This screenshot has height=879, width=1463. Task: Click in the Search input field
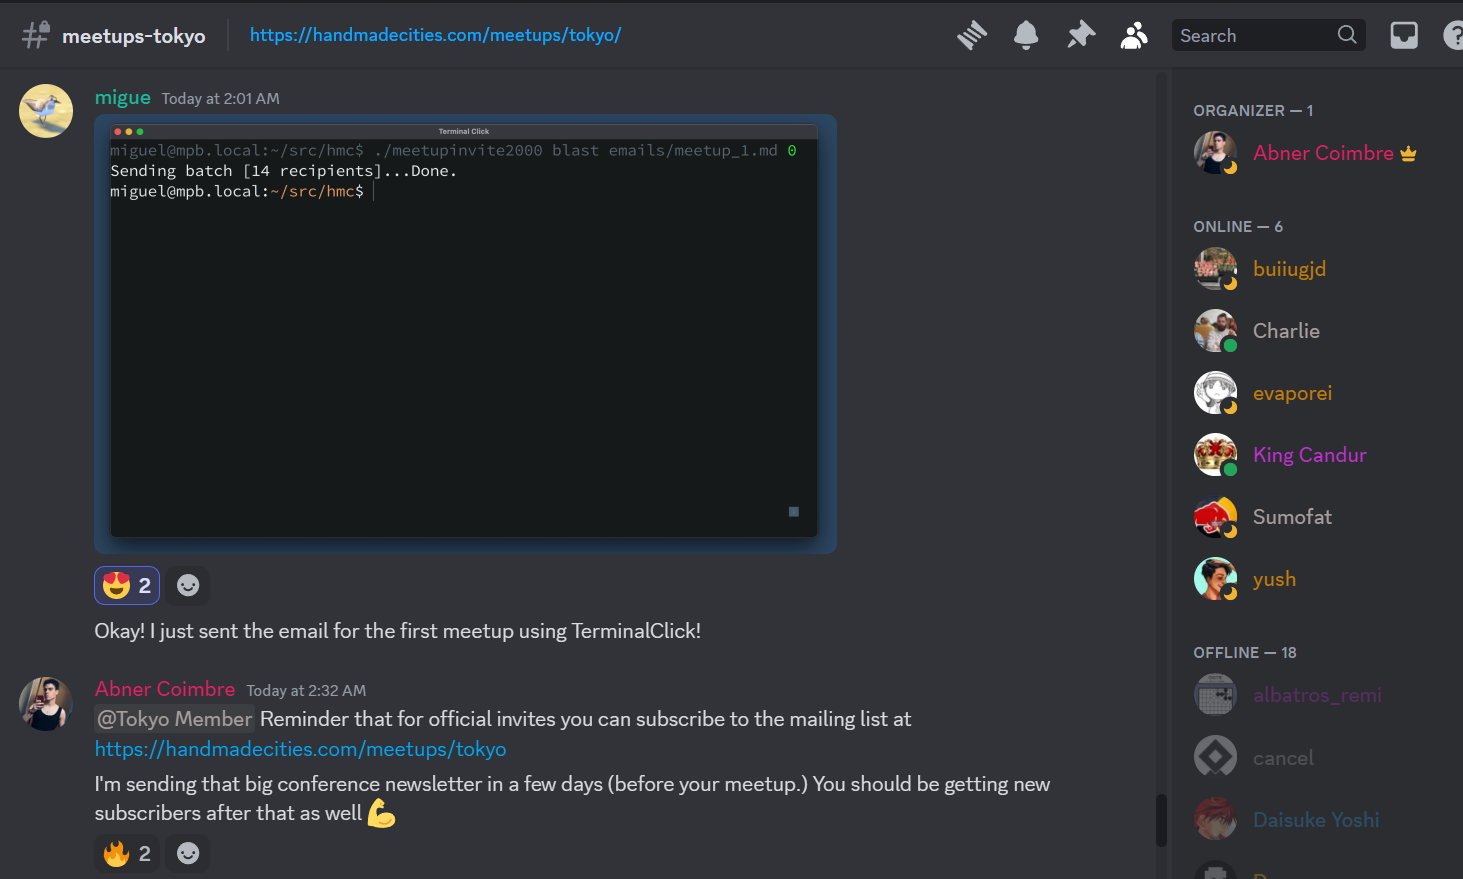click(x=1255, y=36)
